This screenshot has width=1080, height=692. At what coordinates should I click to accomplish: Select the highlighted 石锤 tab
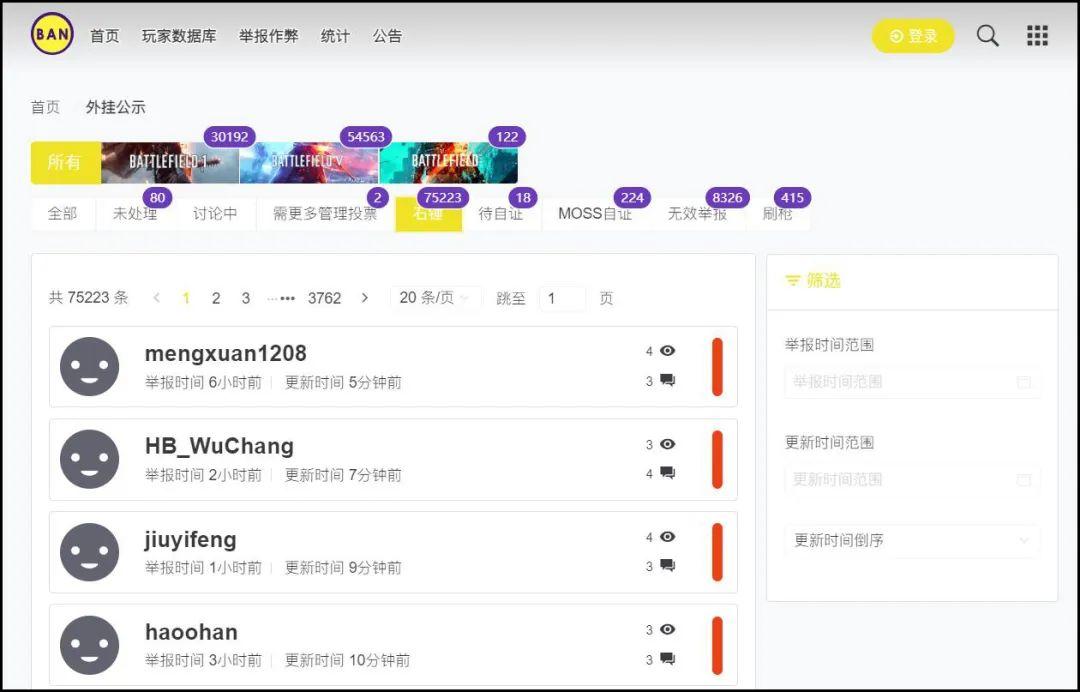tap(428, 213)
